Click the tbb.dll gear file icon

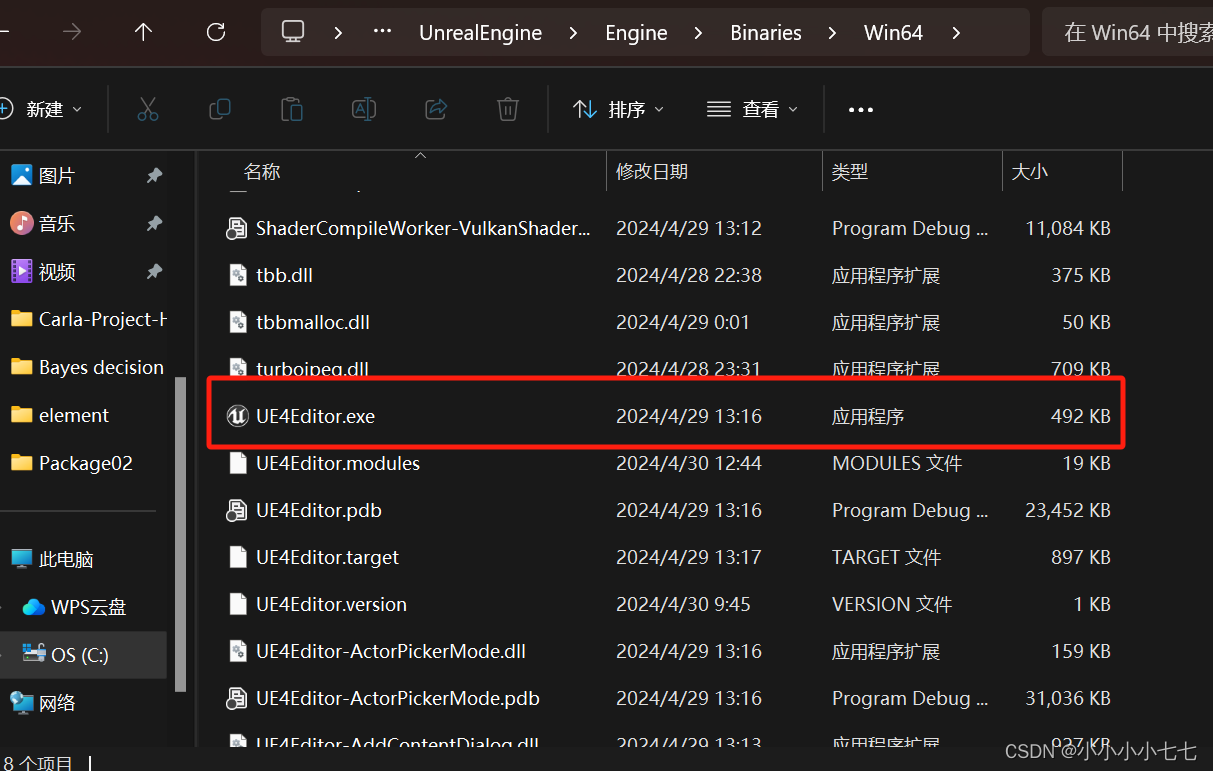point(237,275)
